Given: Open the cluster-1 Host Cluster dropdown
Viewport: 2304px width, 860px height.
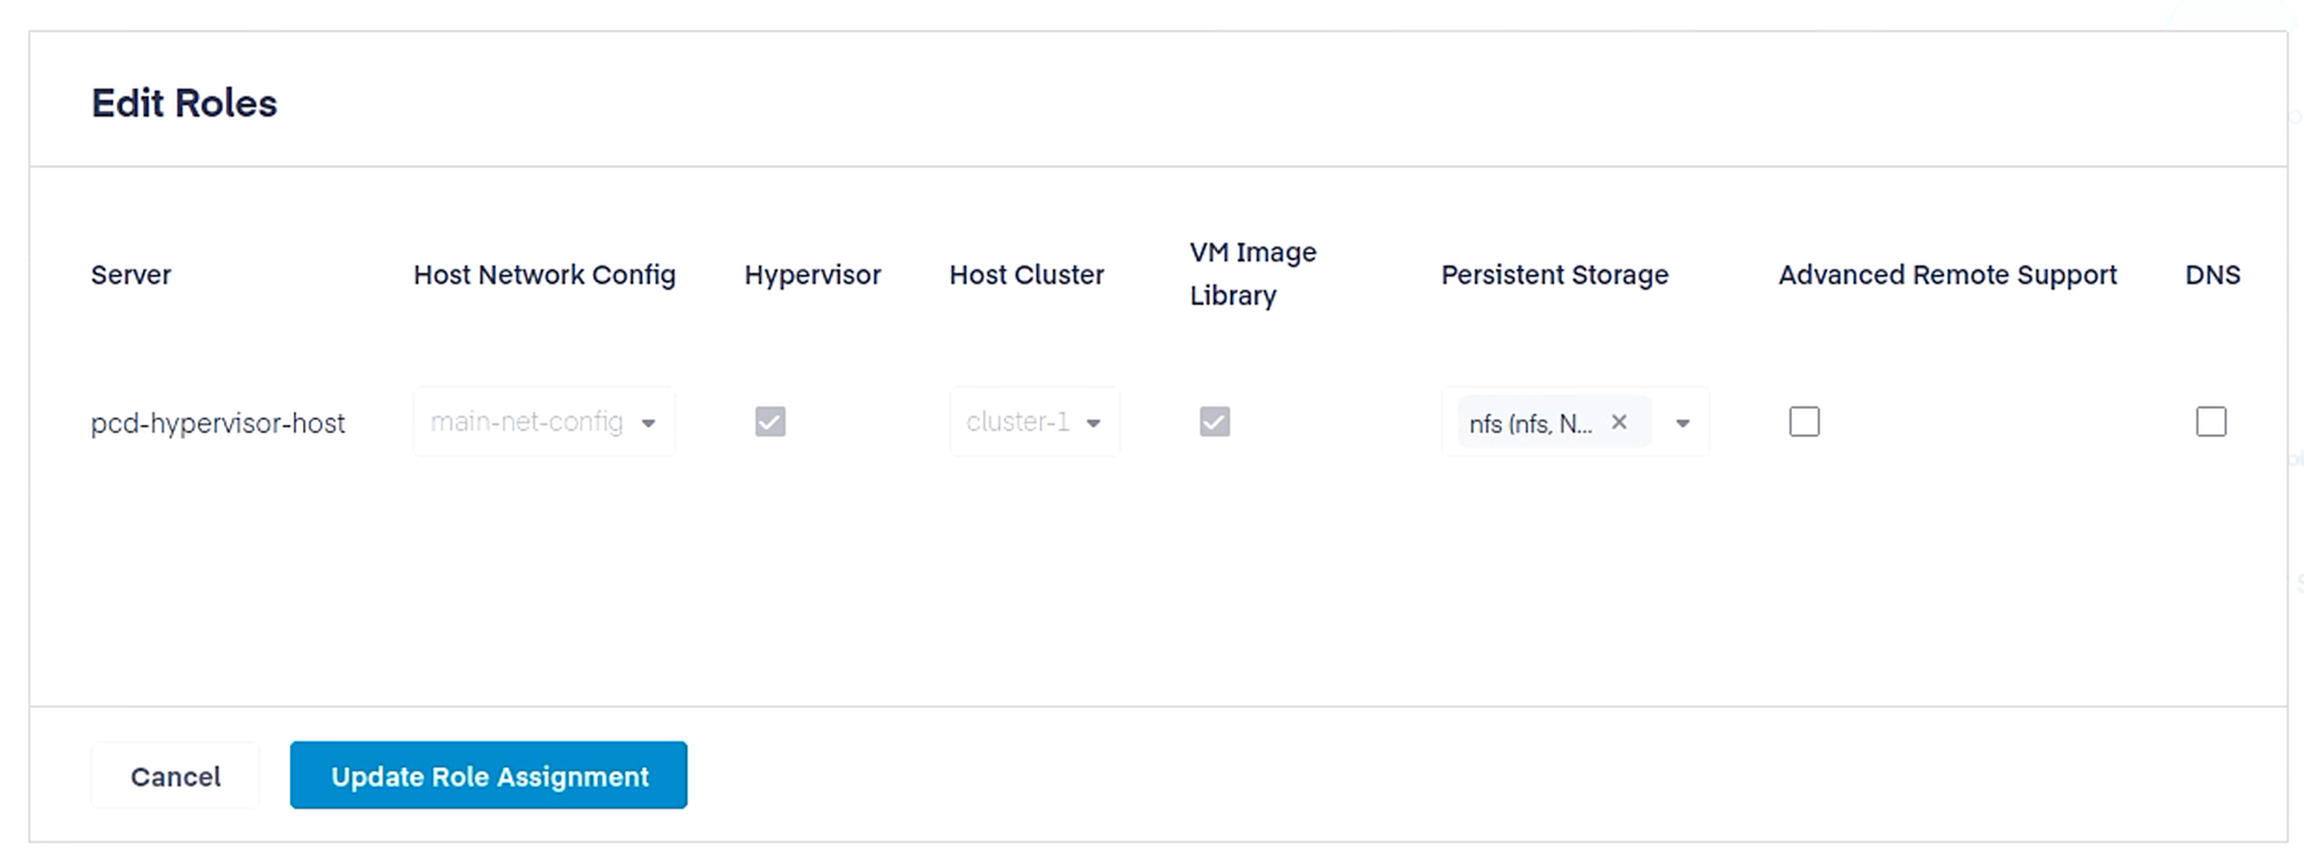Looking at the screenshot, I should click(x=1033, y=422).
